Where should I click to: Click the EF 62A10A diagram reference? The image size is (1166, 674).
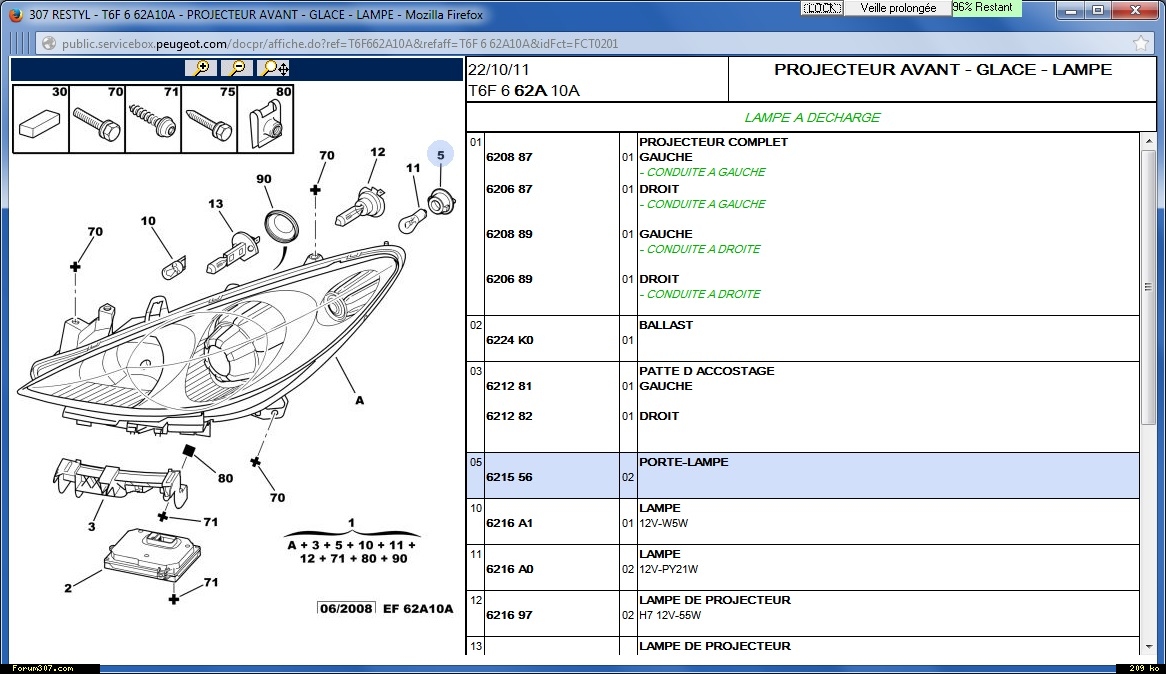click(x=418, y=609)
